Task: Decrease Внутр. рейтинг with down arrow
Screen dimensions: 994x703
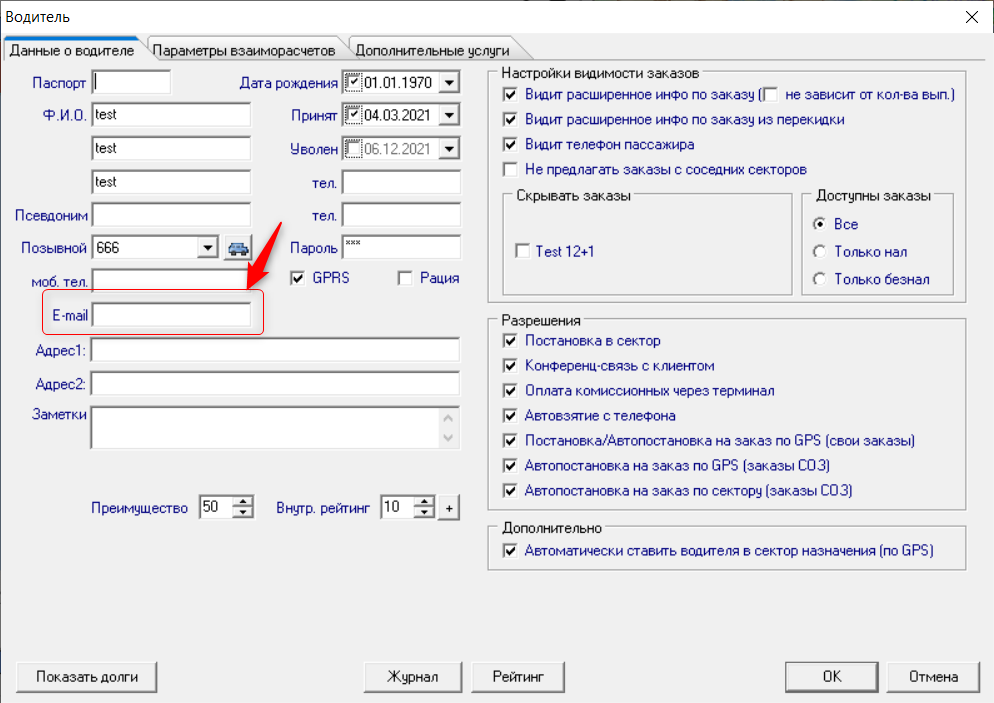Action: click(424, 513)
